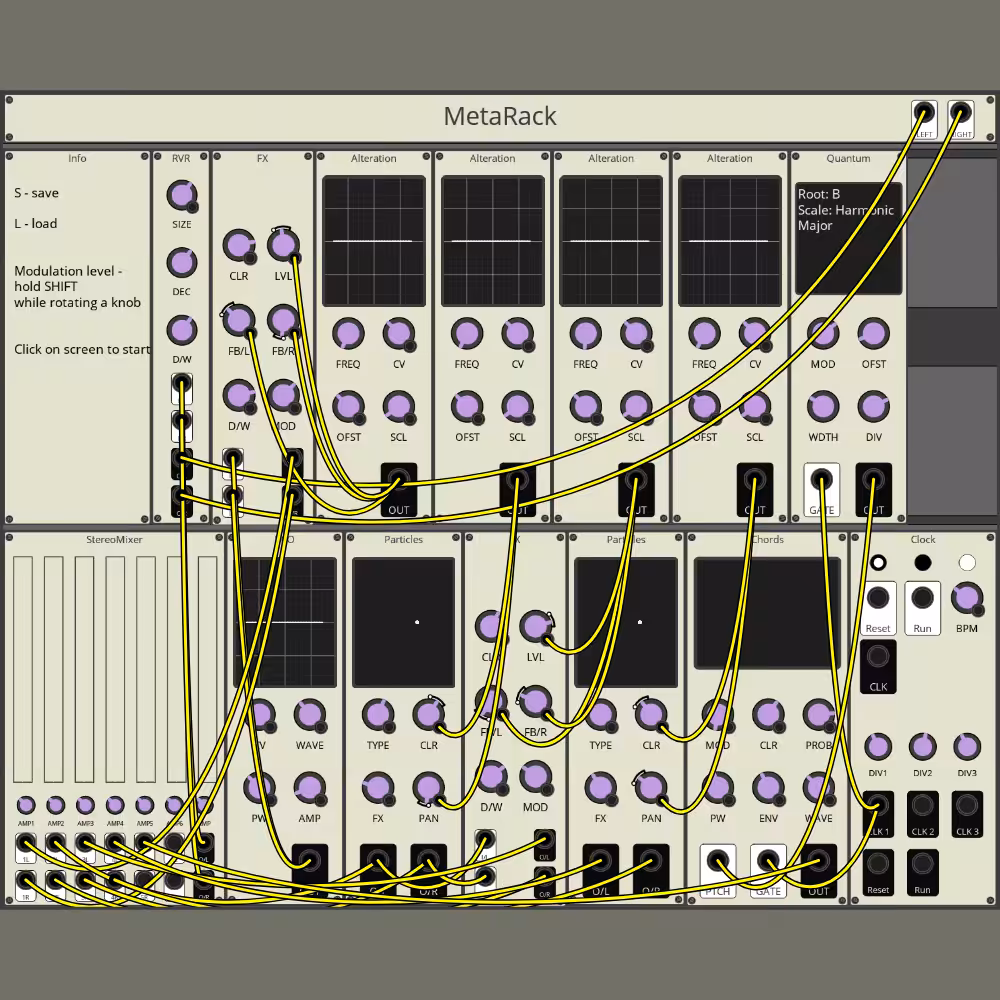This screenshot has width=1000, height=1000.
Task: Click the Quantum OFST knob
Action: point(873,334)
